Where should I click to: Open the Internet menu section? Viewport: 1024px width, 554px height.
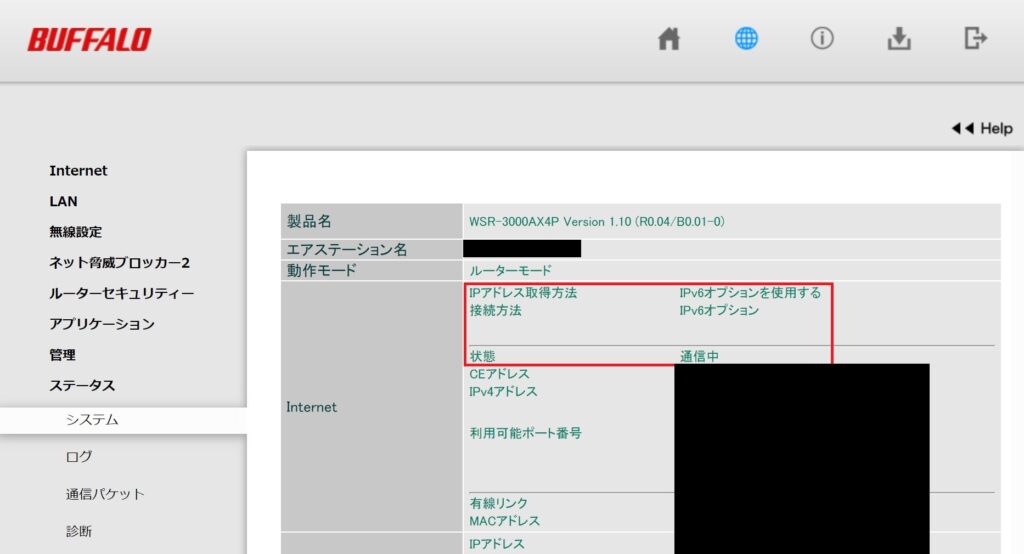(x=78, y=171)
